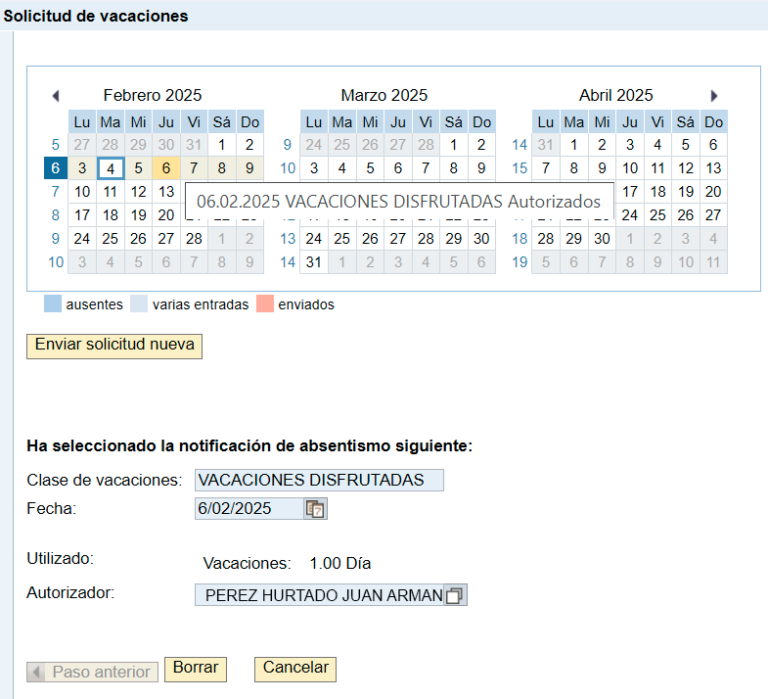This screenshot has height=699, width=768.
Task: Click the Autorizador name field
Action: (x=320, y=596)
